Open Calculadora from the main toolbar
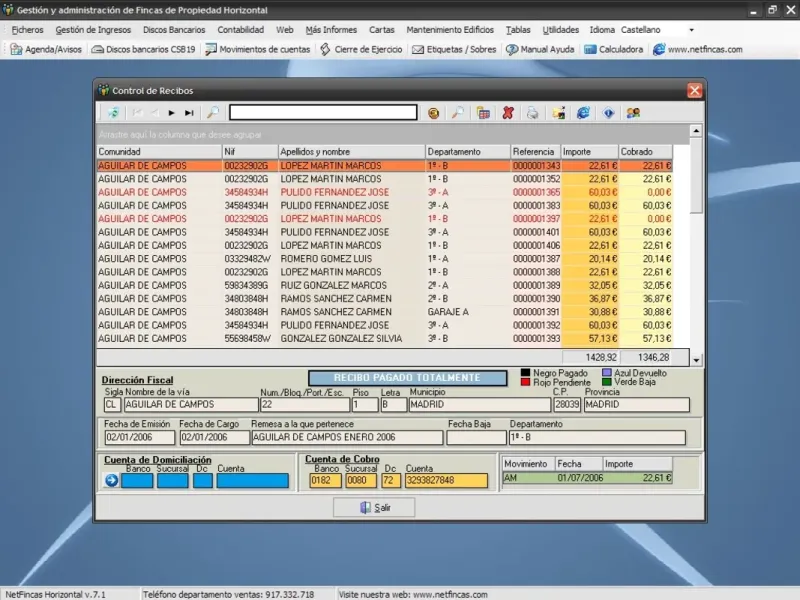 pyautogui.click(x=613, y=49)
